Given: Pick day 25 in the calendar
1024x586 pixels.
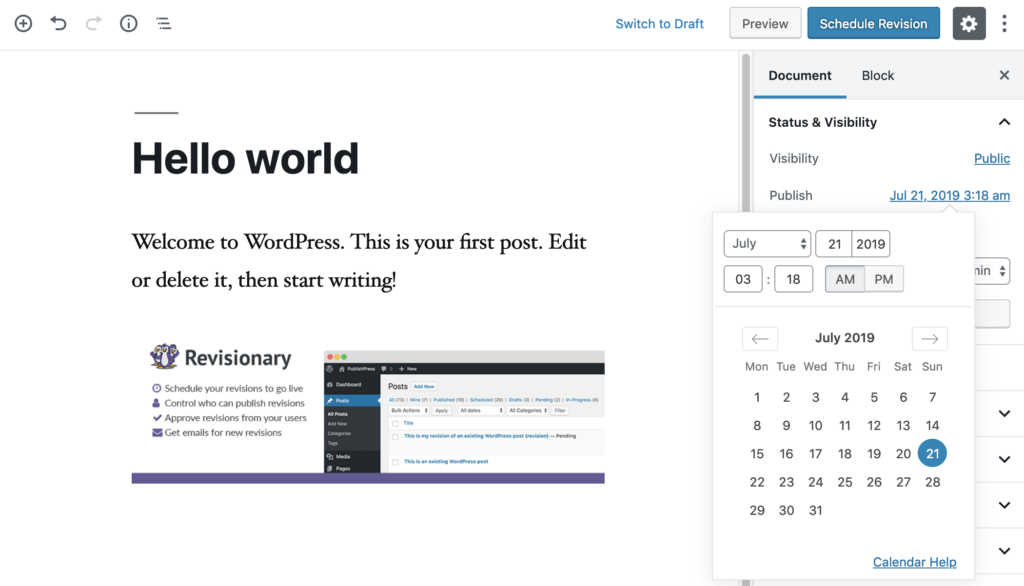Looking at the screenshot, I should (x=845, y=482).
